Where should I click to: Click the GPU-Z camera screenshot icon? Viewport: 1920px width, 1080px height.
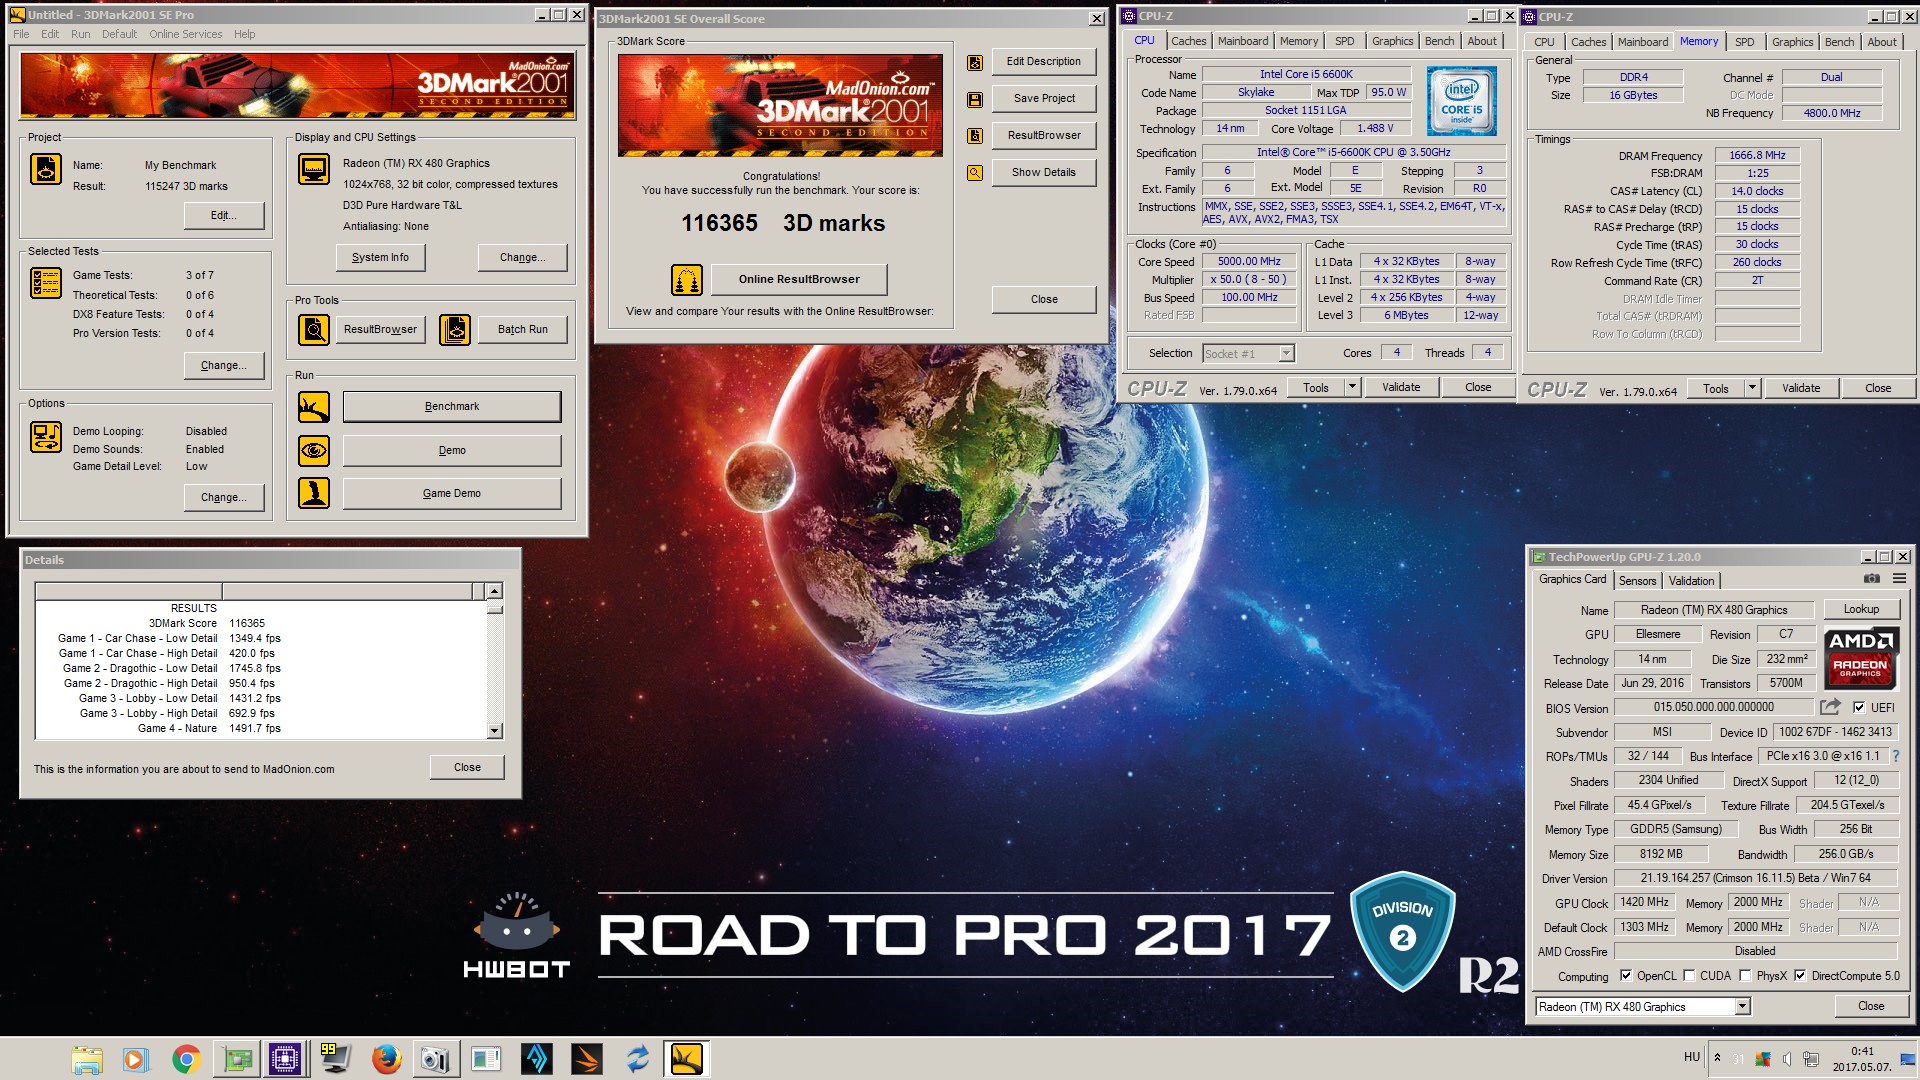pyautogui.click(x=1872, y=578)
